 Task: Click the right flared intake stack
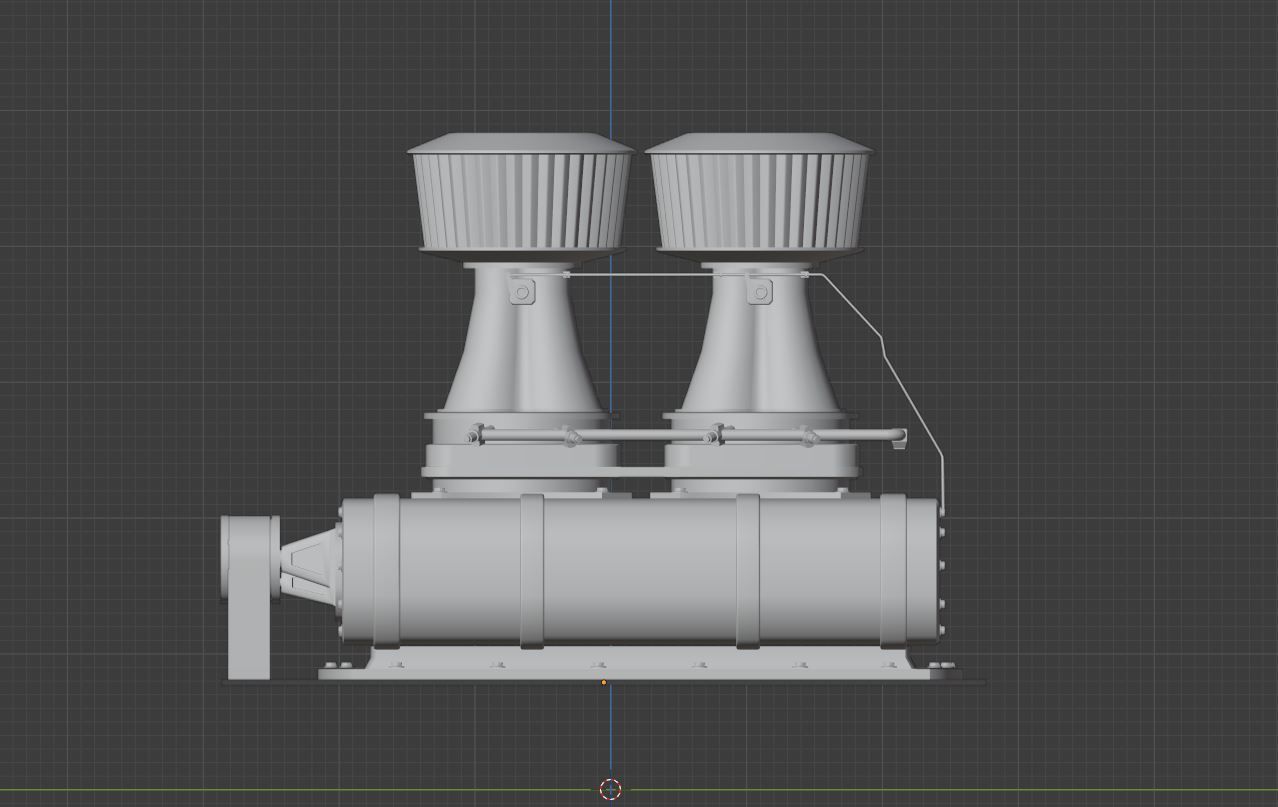pos(760,340)
